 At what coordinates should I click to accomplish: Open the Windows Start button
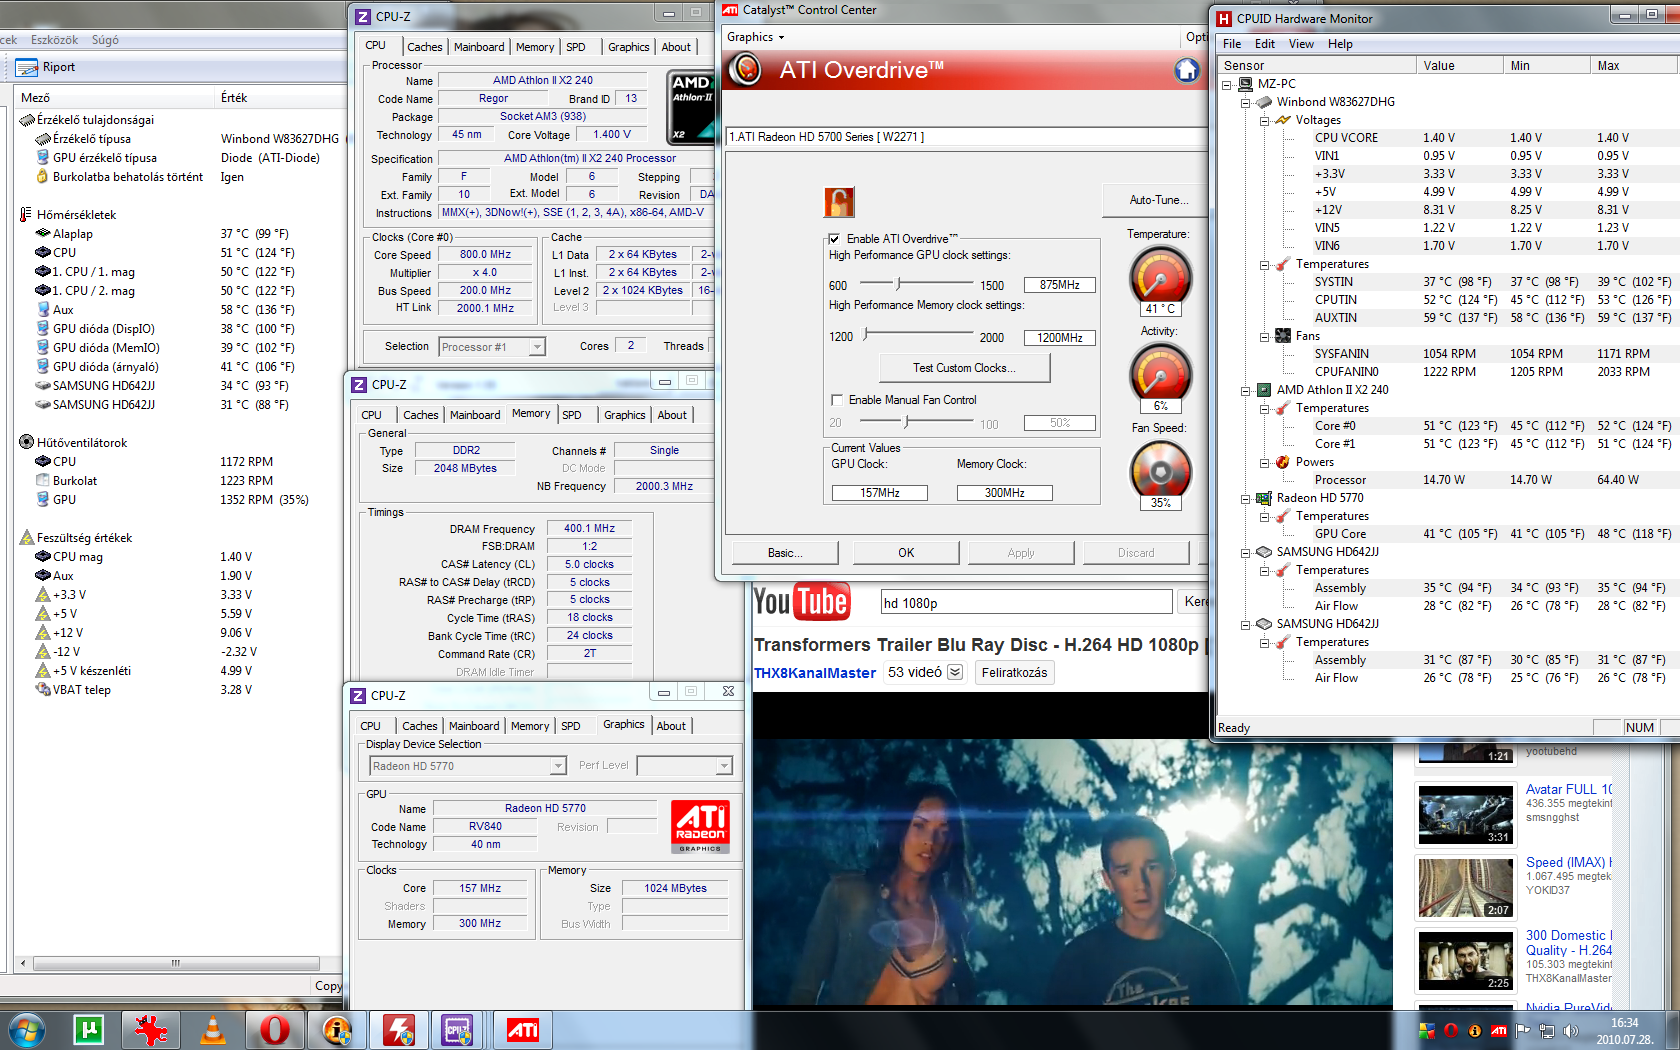(27, 1030)
